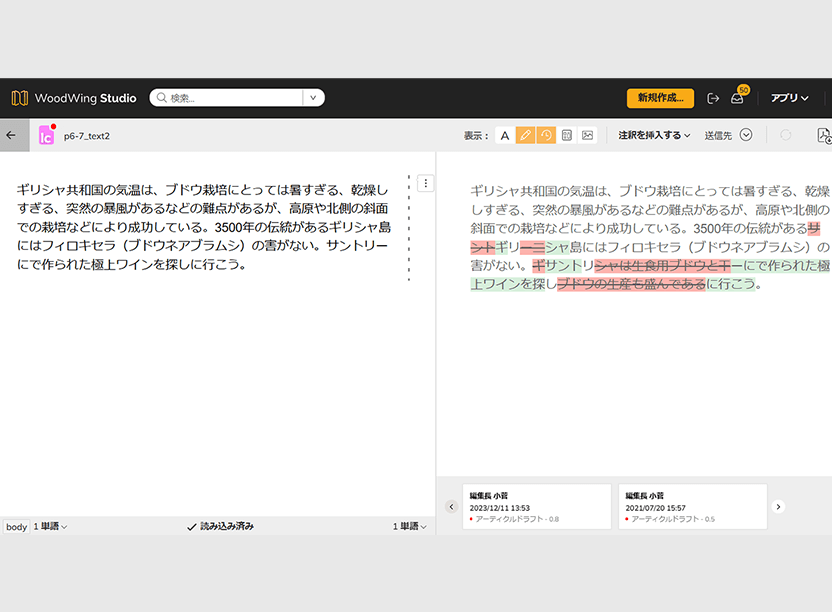Open the アプリ menu
The image size is (832, 612).
(789, 98)
